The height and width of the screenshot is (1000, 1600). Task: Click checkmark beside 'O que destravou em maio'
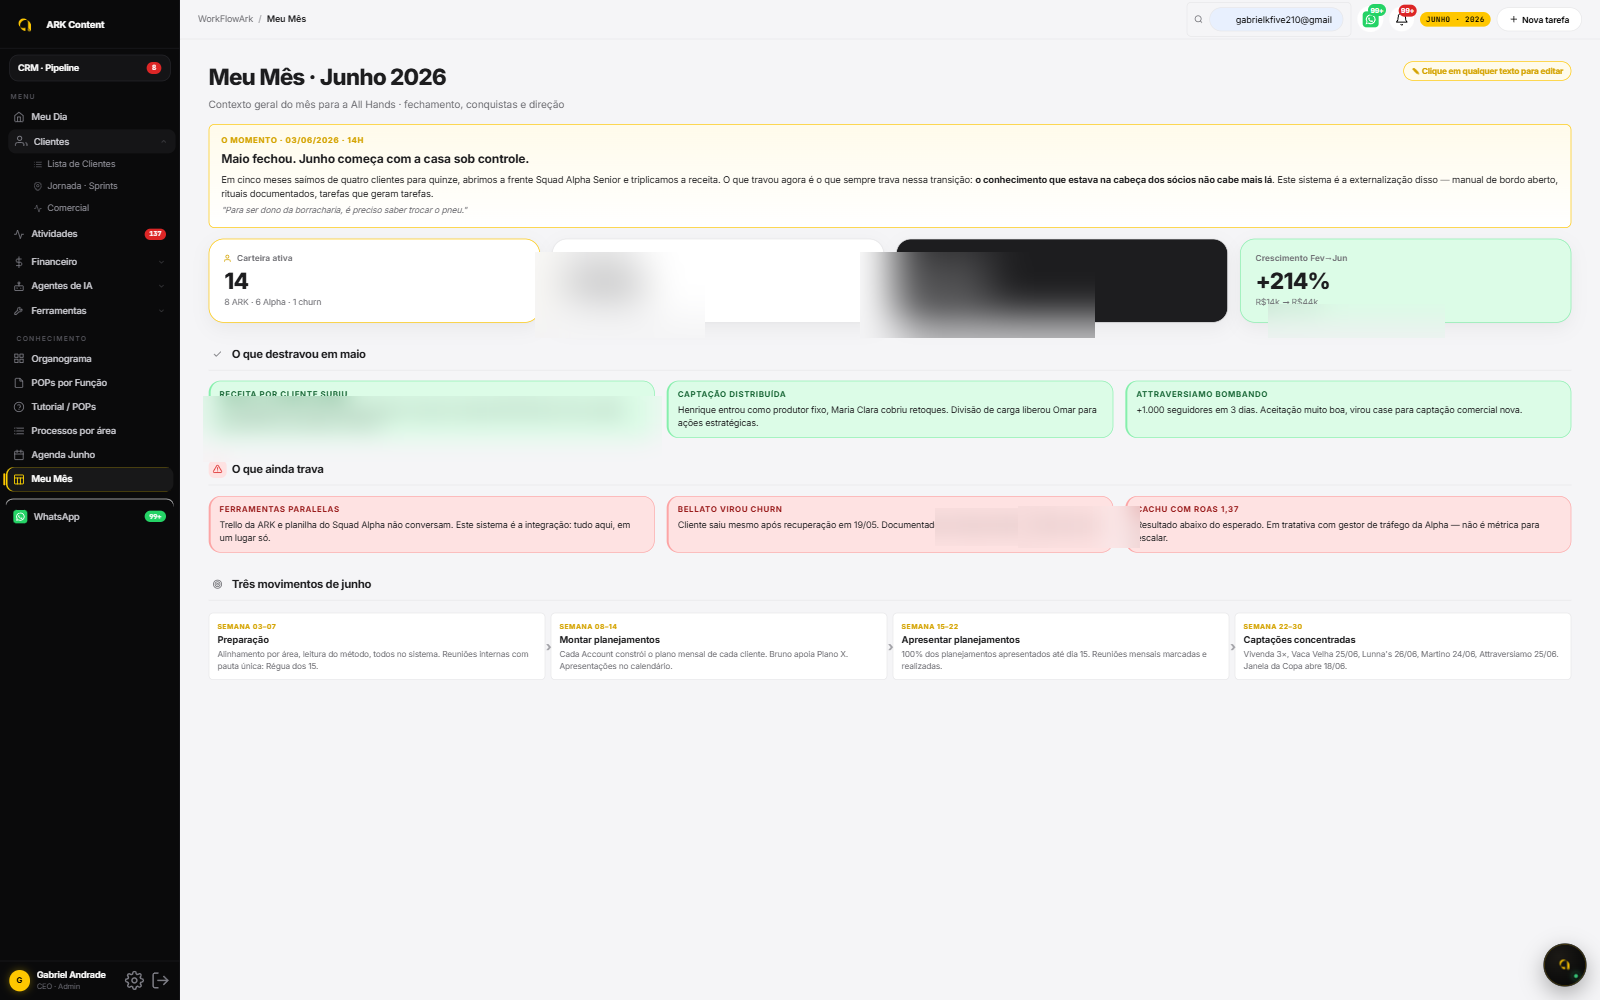217,354
